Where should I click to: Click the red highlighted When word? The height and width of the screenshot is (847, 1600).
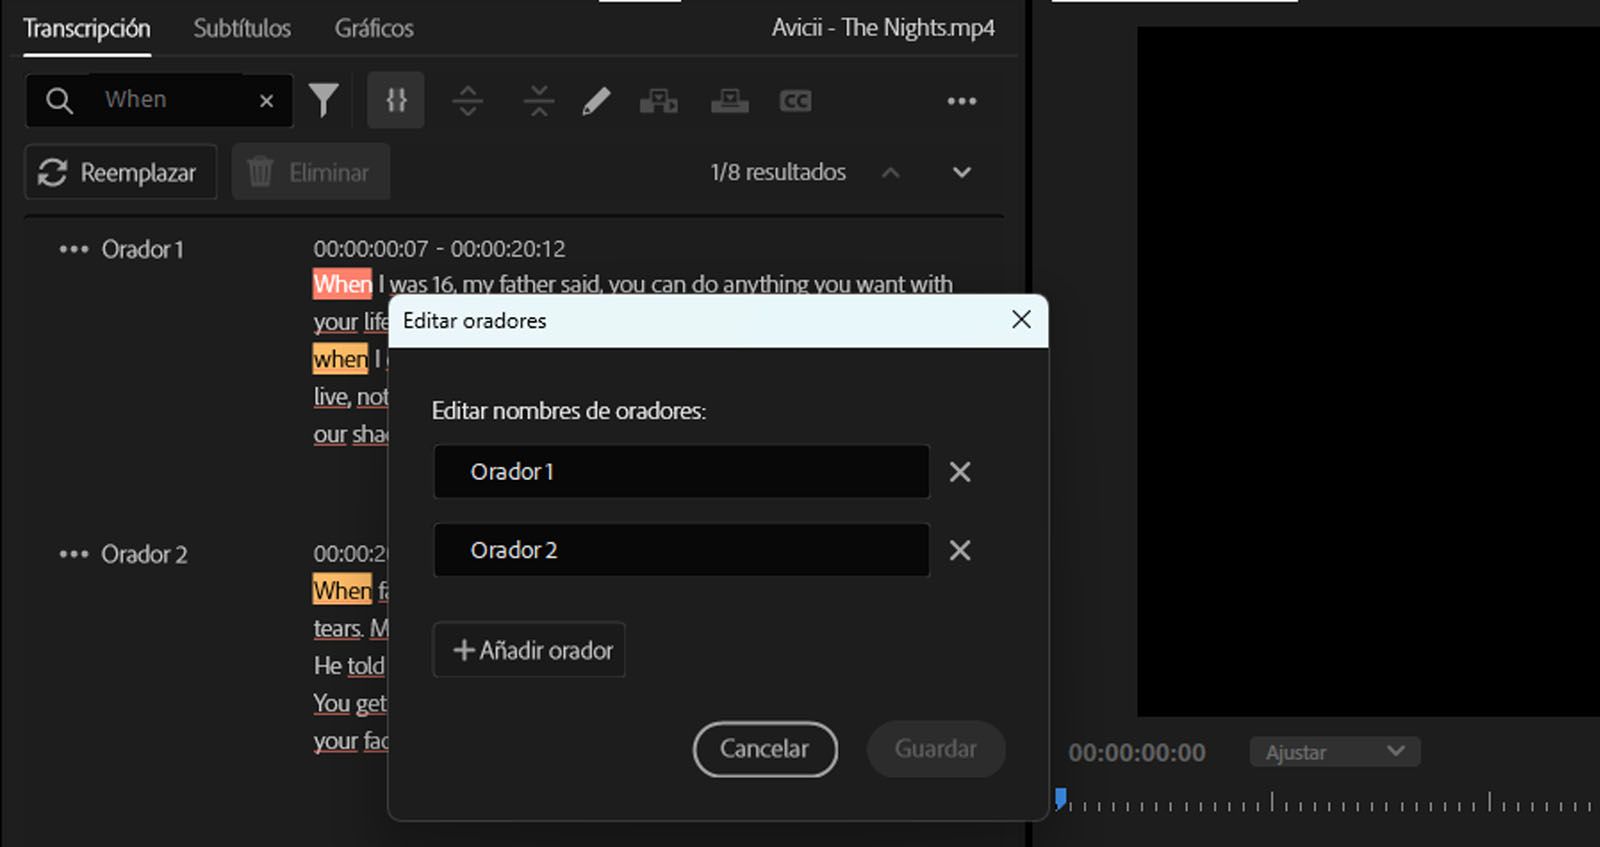tap(343, 284)
